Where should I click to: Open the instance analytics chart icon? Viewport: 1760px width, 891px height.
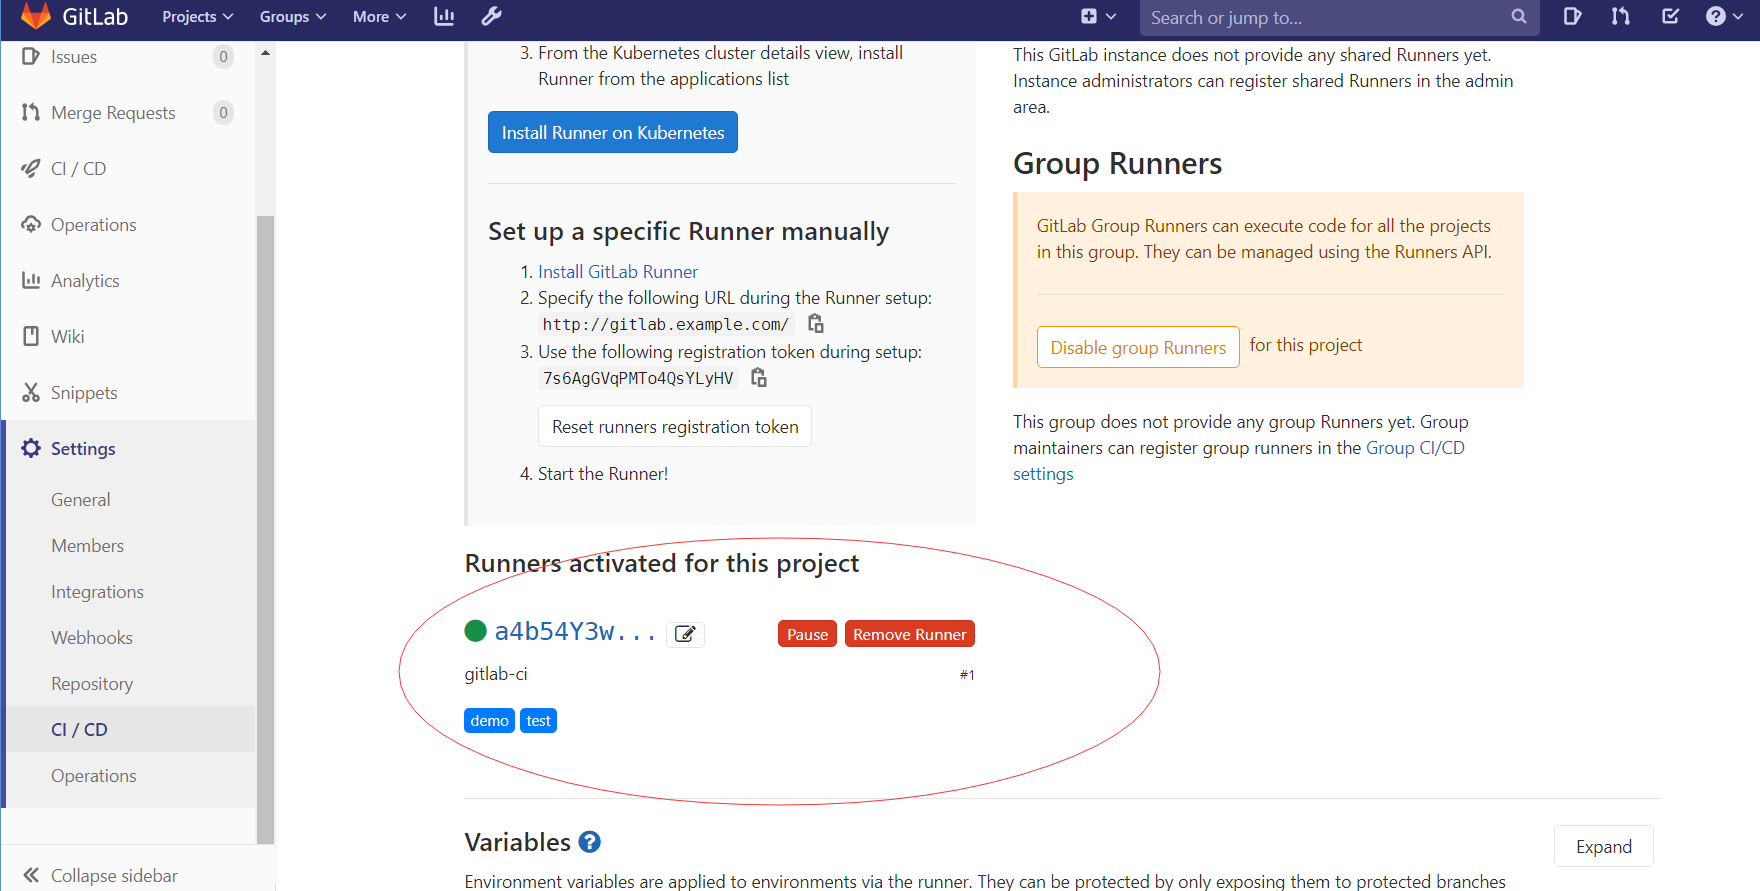pyautogui.click(x=444, y=16)
